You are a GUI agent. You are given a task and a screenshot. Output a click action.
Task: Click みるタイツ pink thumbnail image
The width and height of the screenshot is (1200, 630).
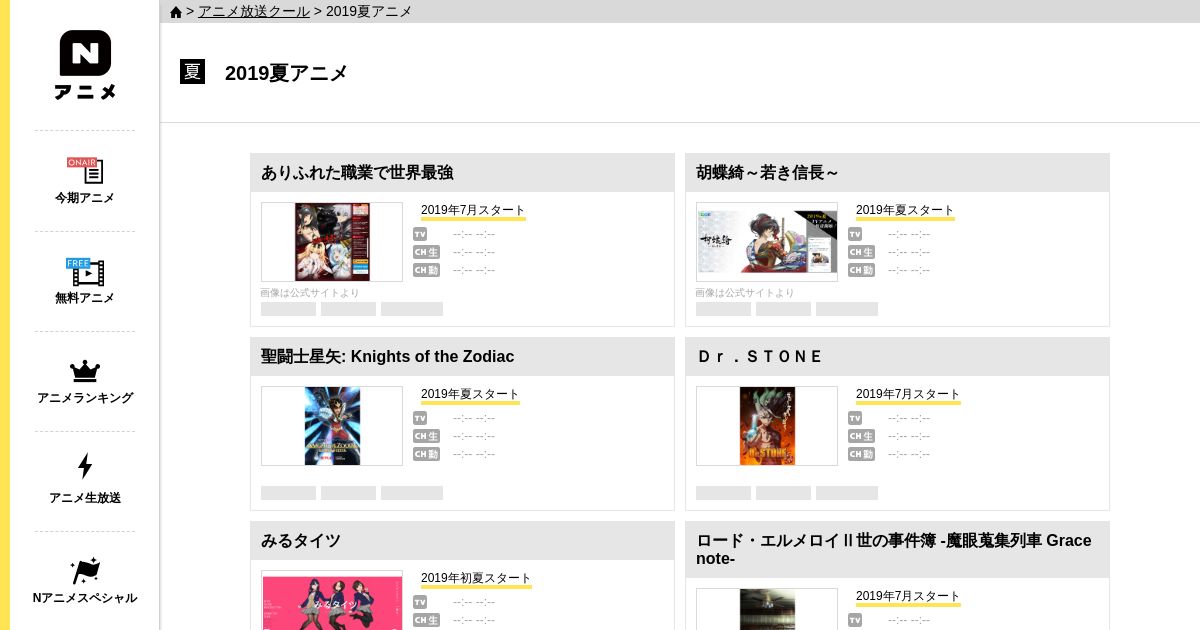(x=332, y=601)
